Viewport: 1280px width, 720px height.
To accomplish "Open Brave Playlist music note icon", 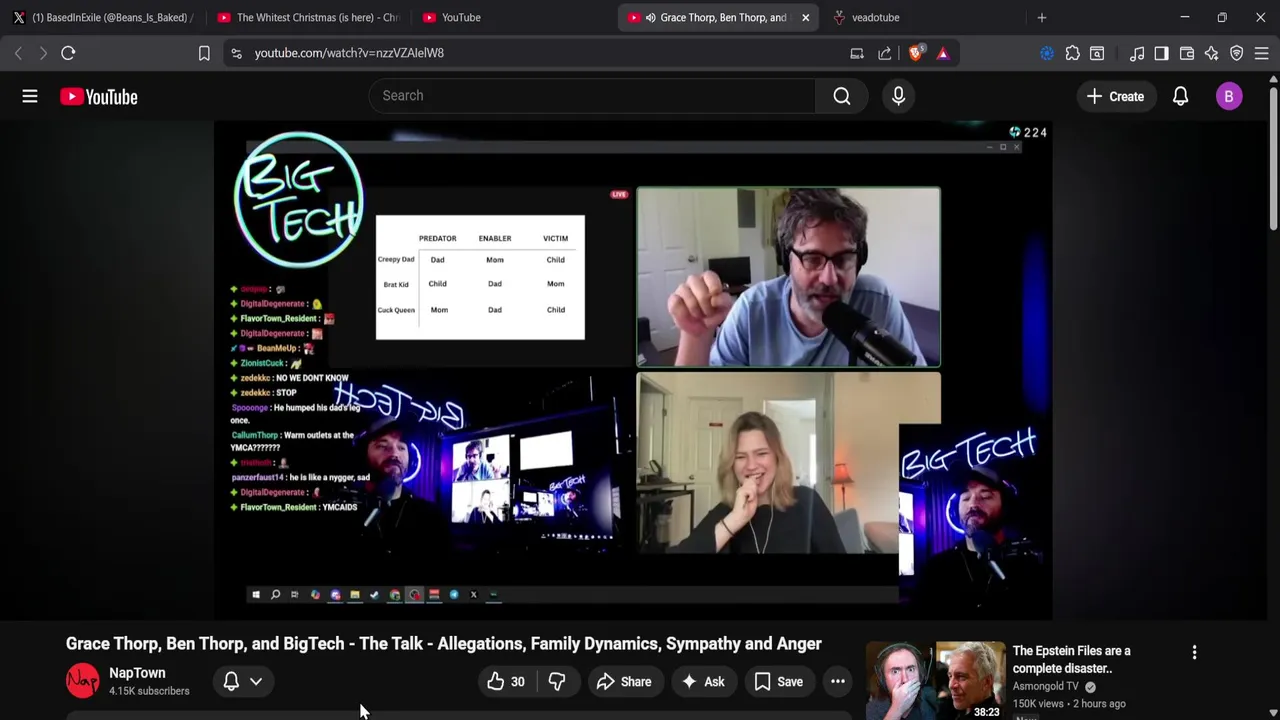I will (1137, 53).
